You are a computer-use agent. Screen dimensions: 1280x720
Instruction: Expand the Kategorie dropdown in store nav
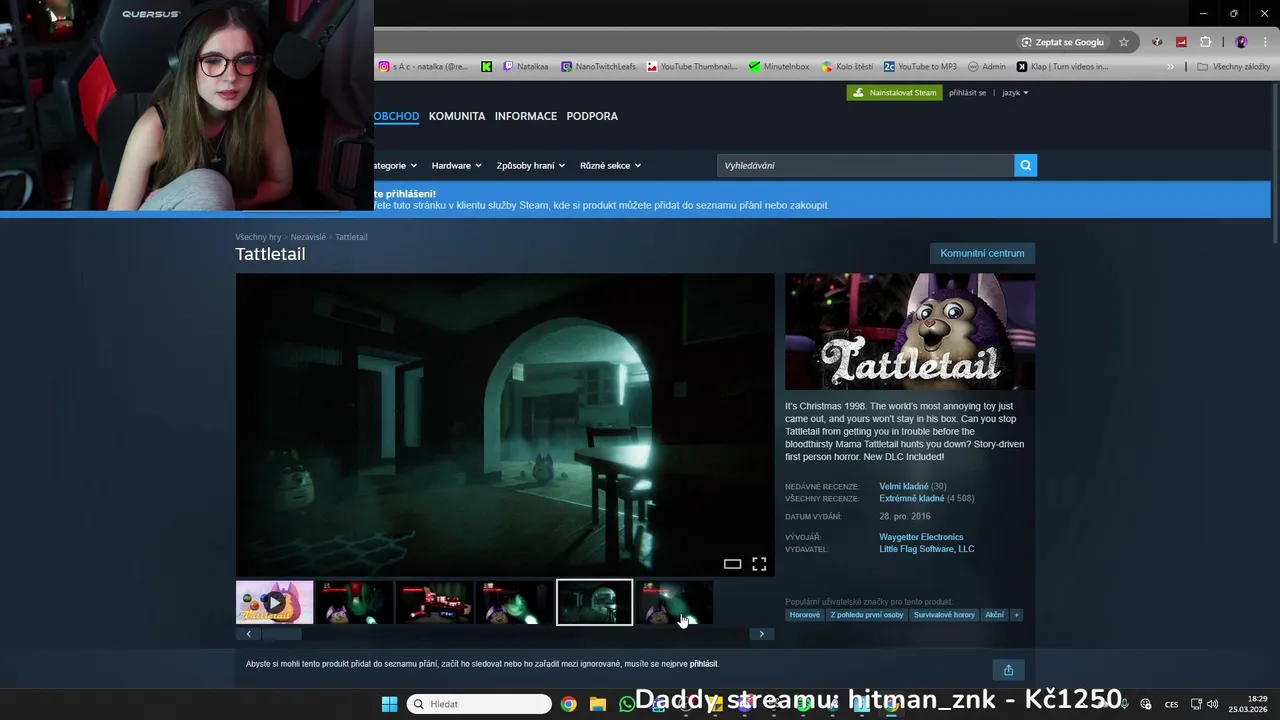[x=395, y=166]
